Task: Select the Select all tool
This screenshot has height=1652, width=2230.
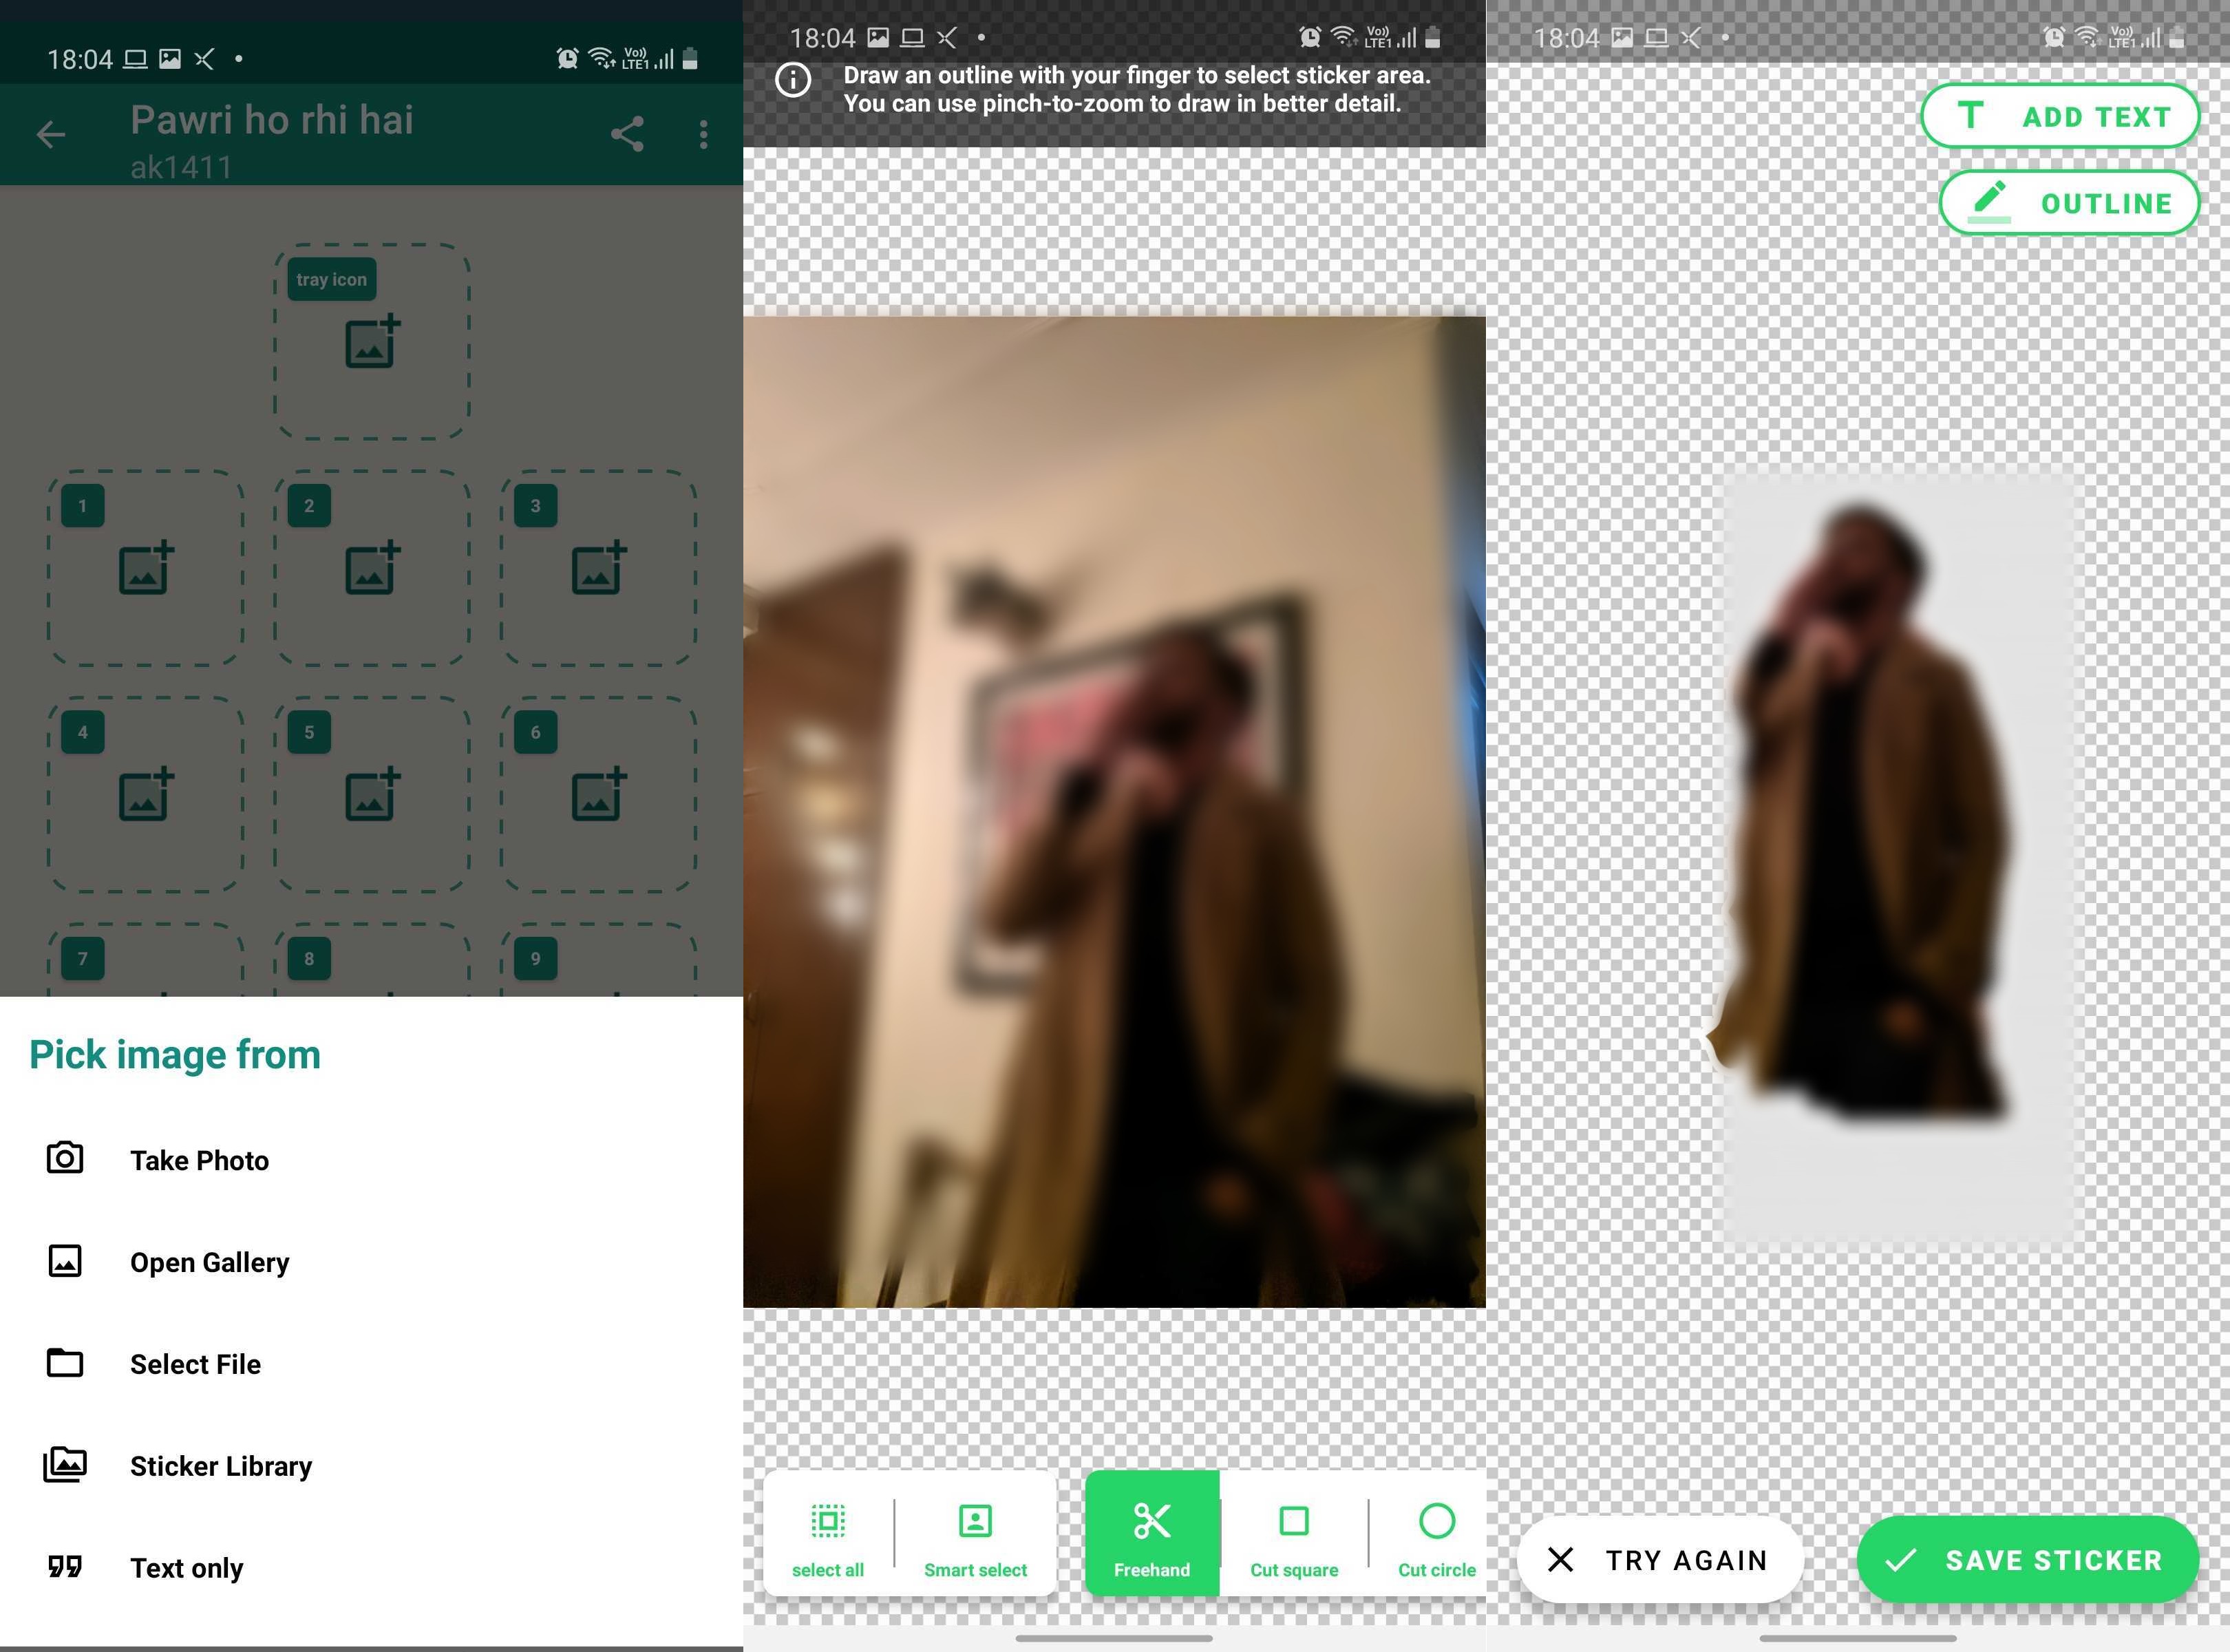Action: click(x=828, y=1534)
